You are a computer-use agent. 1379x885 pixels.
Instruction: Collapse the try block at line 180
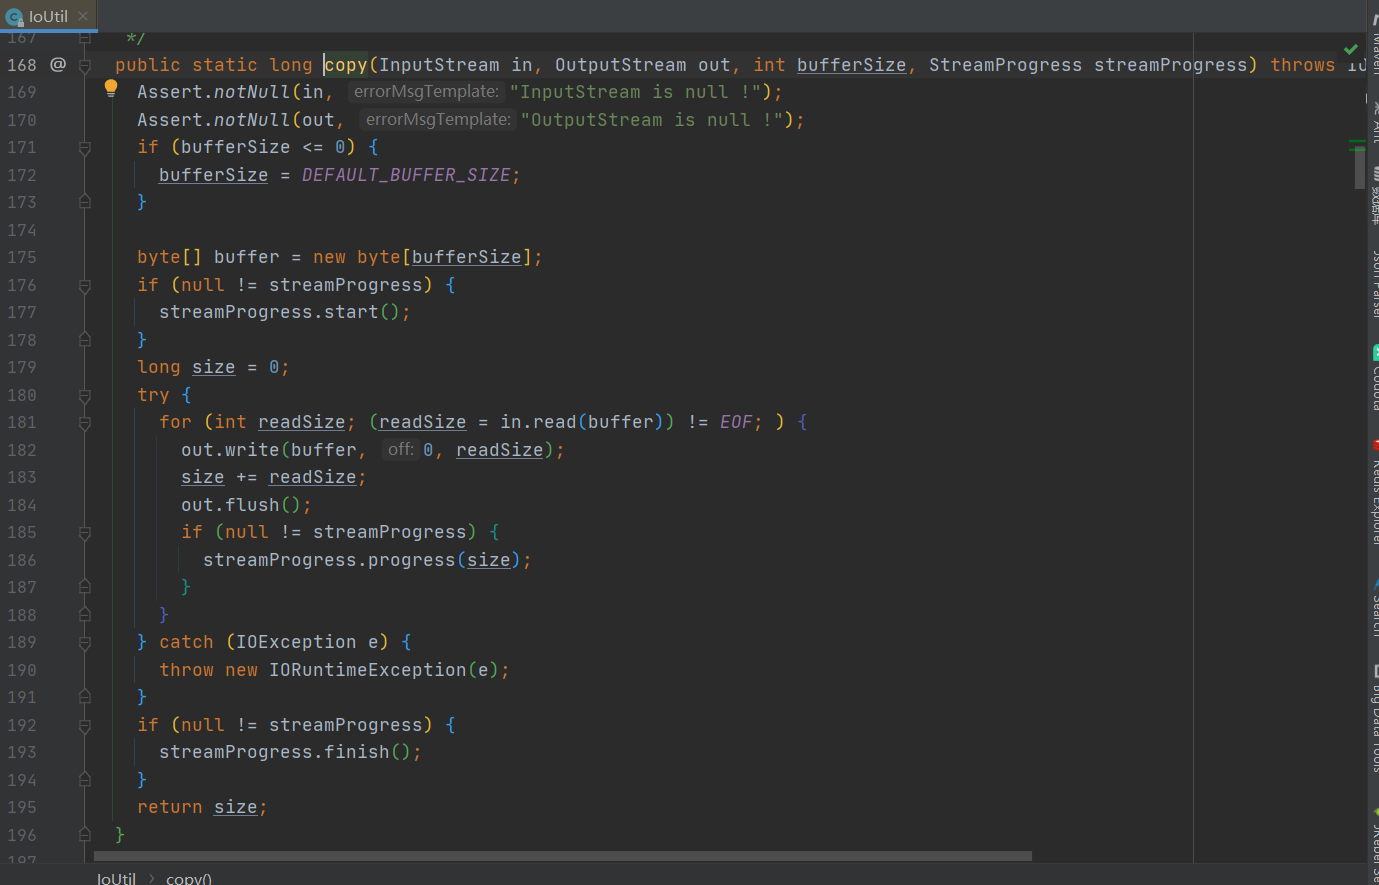click(x=85, y=395)
